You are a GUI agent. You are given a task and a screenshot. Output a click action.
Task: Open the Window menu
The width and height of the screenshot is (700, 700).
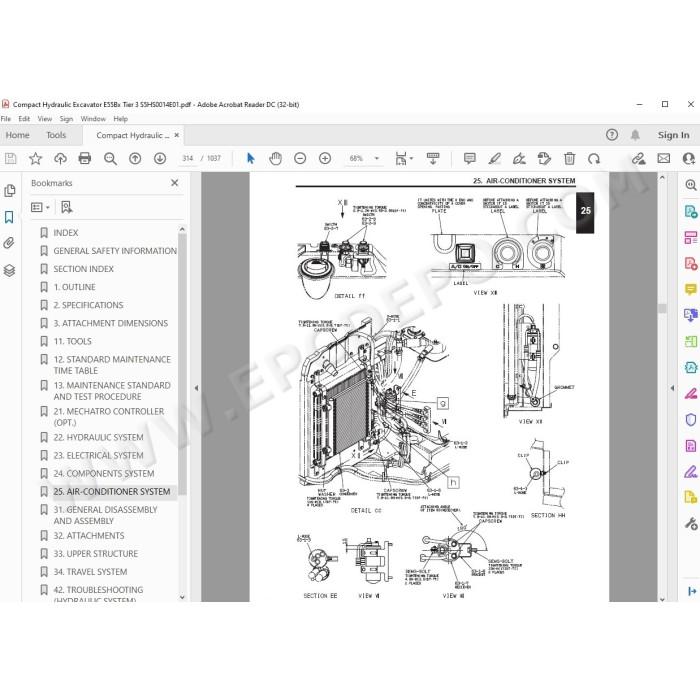click(93, 119)
